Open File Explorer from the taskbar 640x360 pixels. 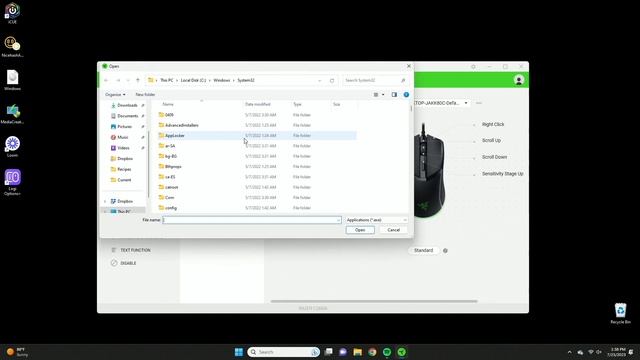tap(358, 352)
